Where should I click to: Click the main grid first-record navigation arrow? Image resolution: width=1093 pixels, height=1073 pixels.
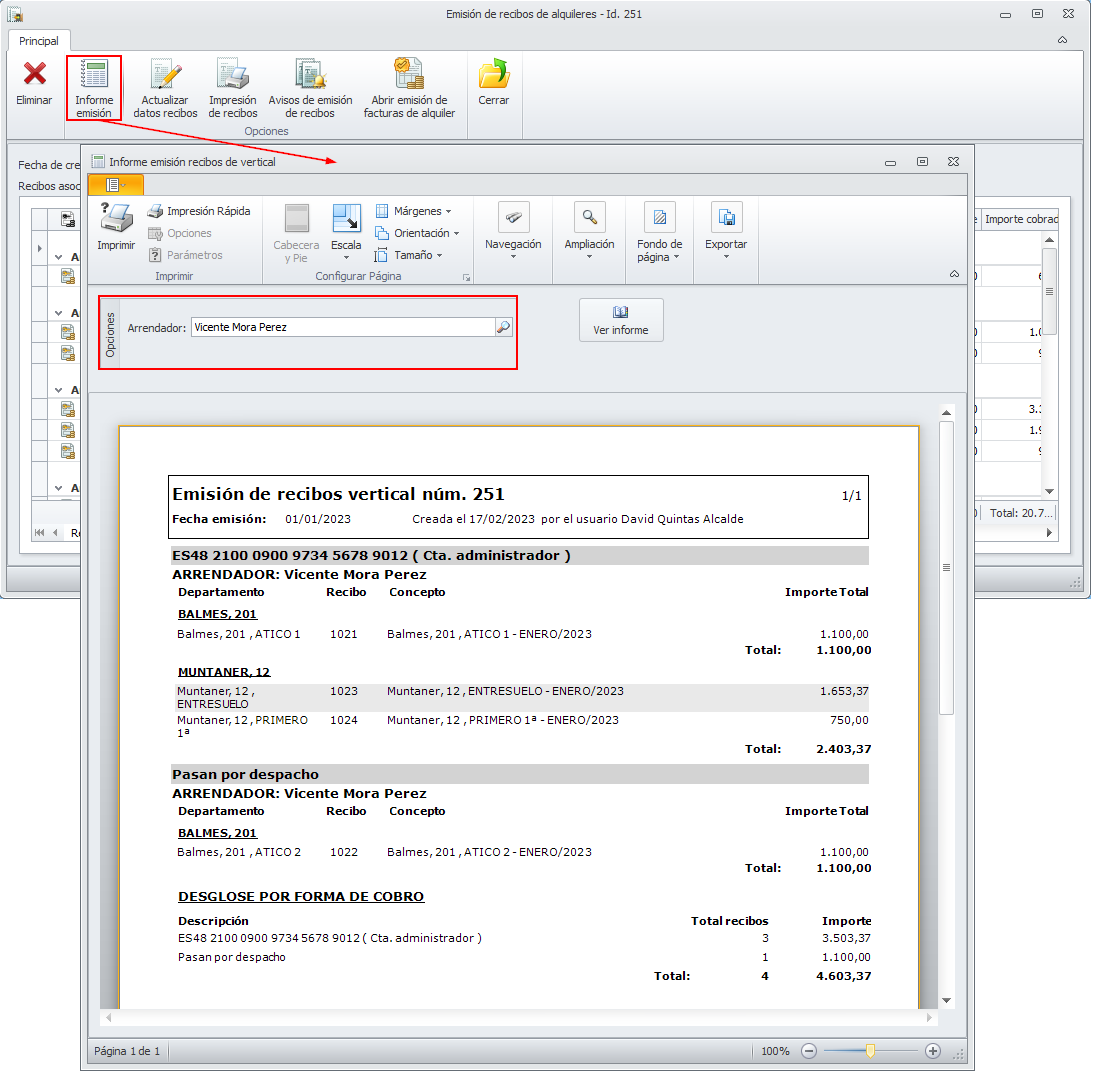(40, 533)
